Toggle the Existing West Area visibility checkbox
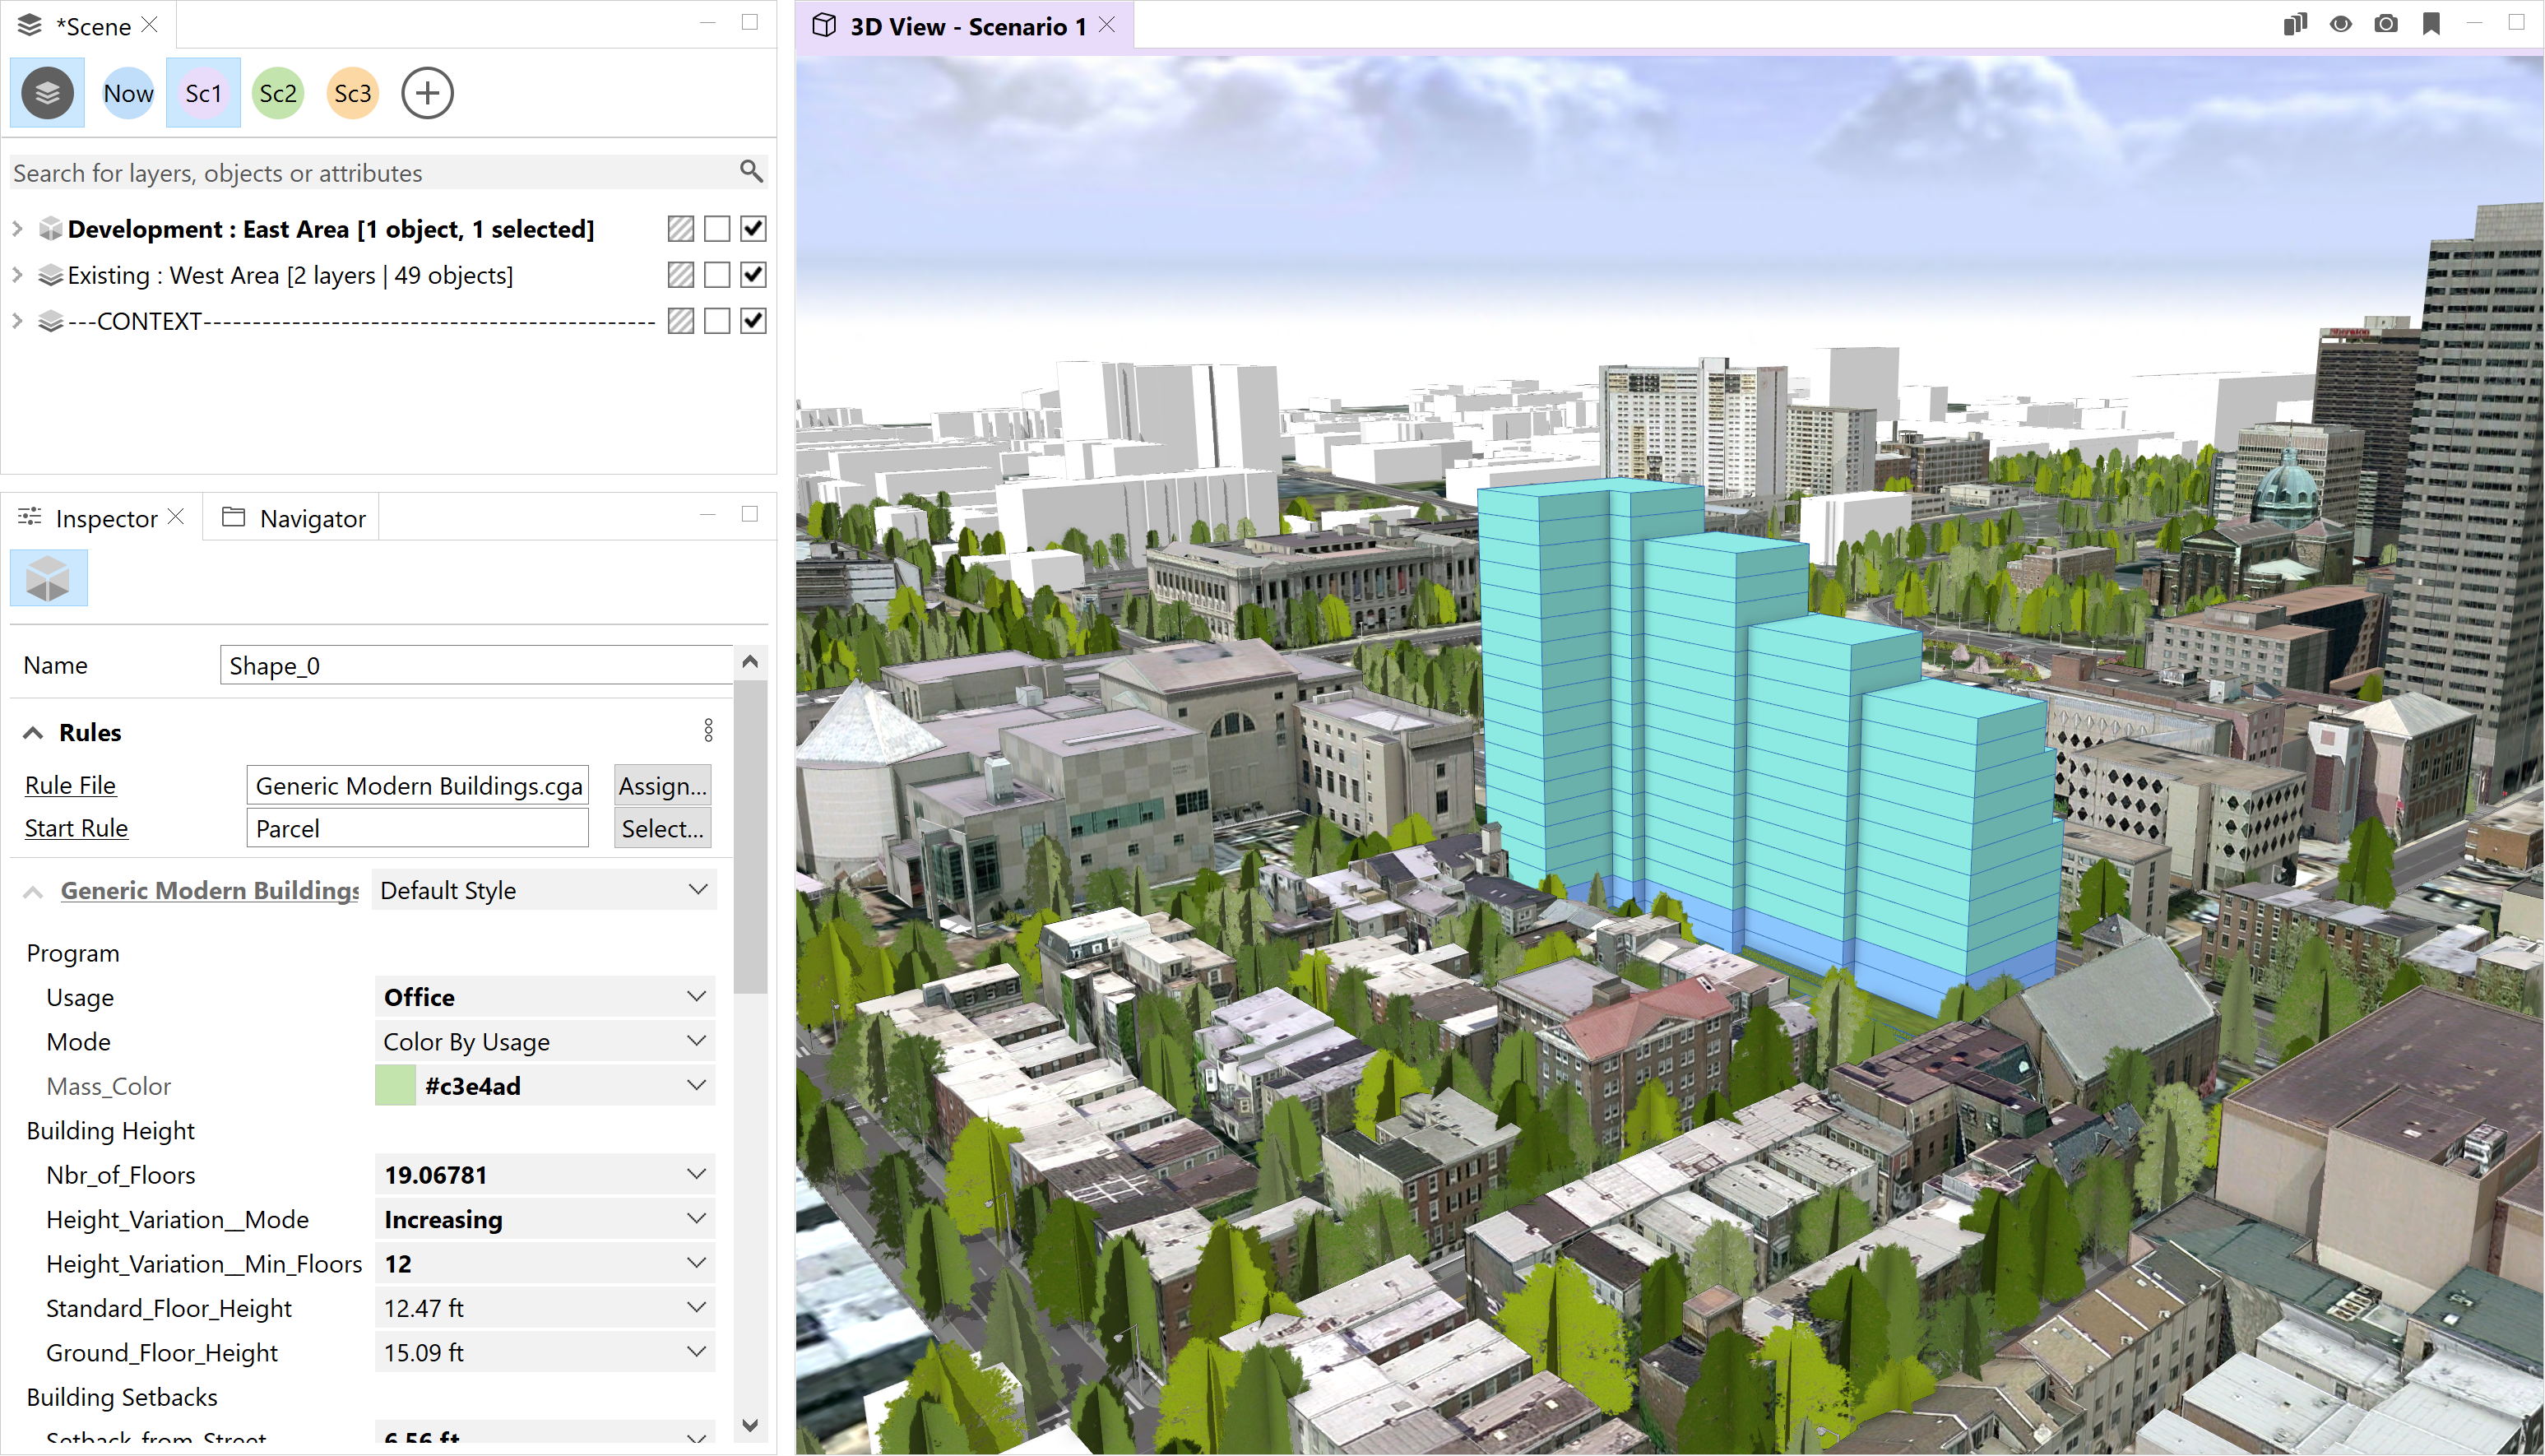This screenshot has width=2545, height=1456. point(753,275)
